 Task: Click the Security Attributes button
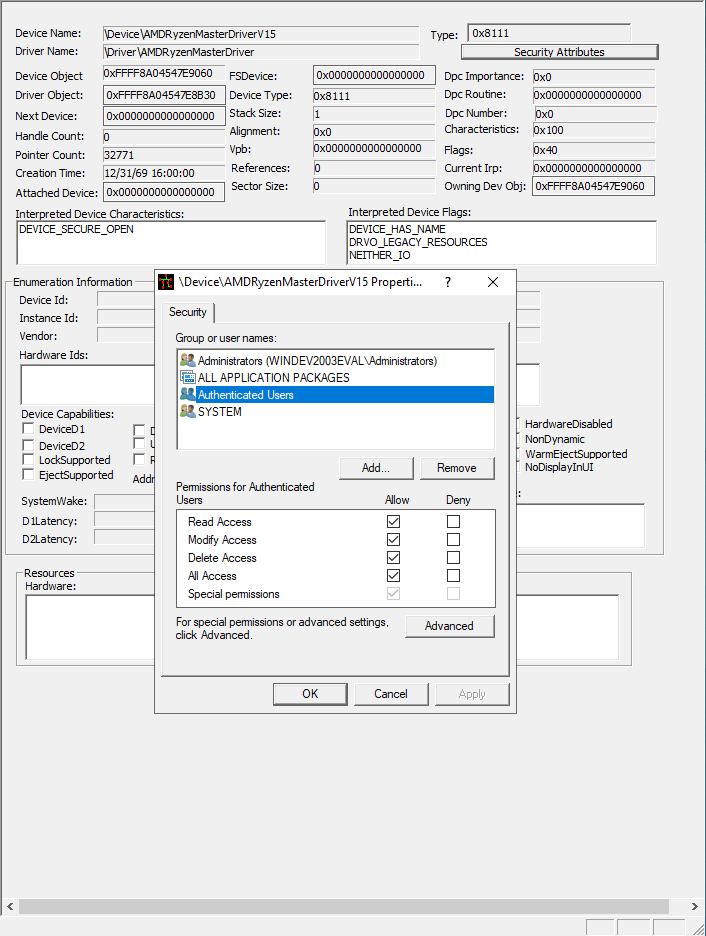click(559, 52)
